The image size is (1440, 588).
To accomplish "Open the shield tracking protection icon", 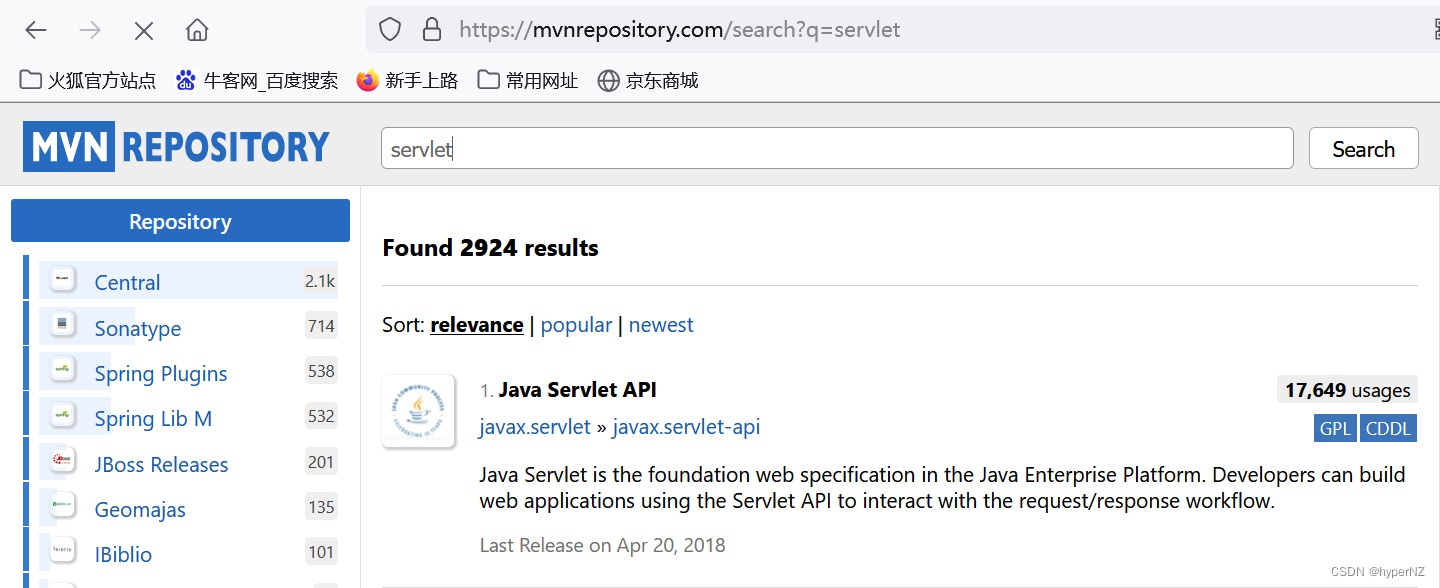I will point(390,30).
